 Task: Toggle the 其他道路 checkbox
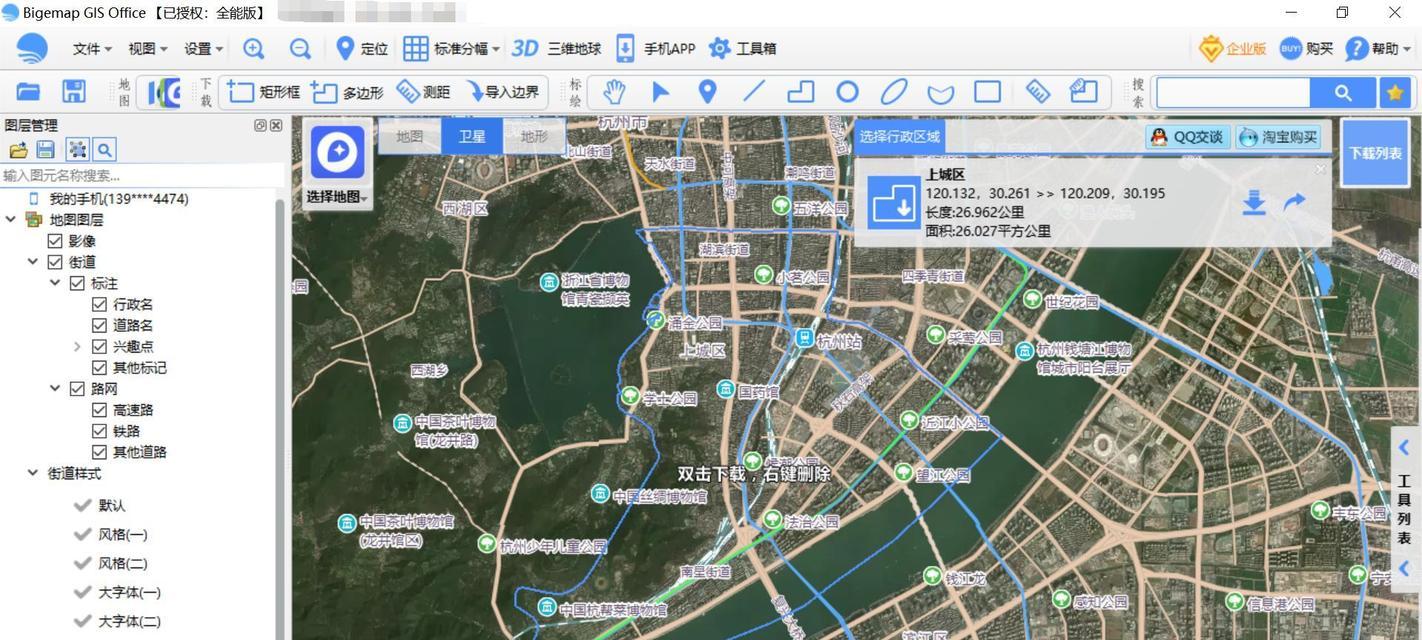pos(99,452)
